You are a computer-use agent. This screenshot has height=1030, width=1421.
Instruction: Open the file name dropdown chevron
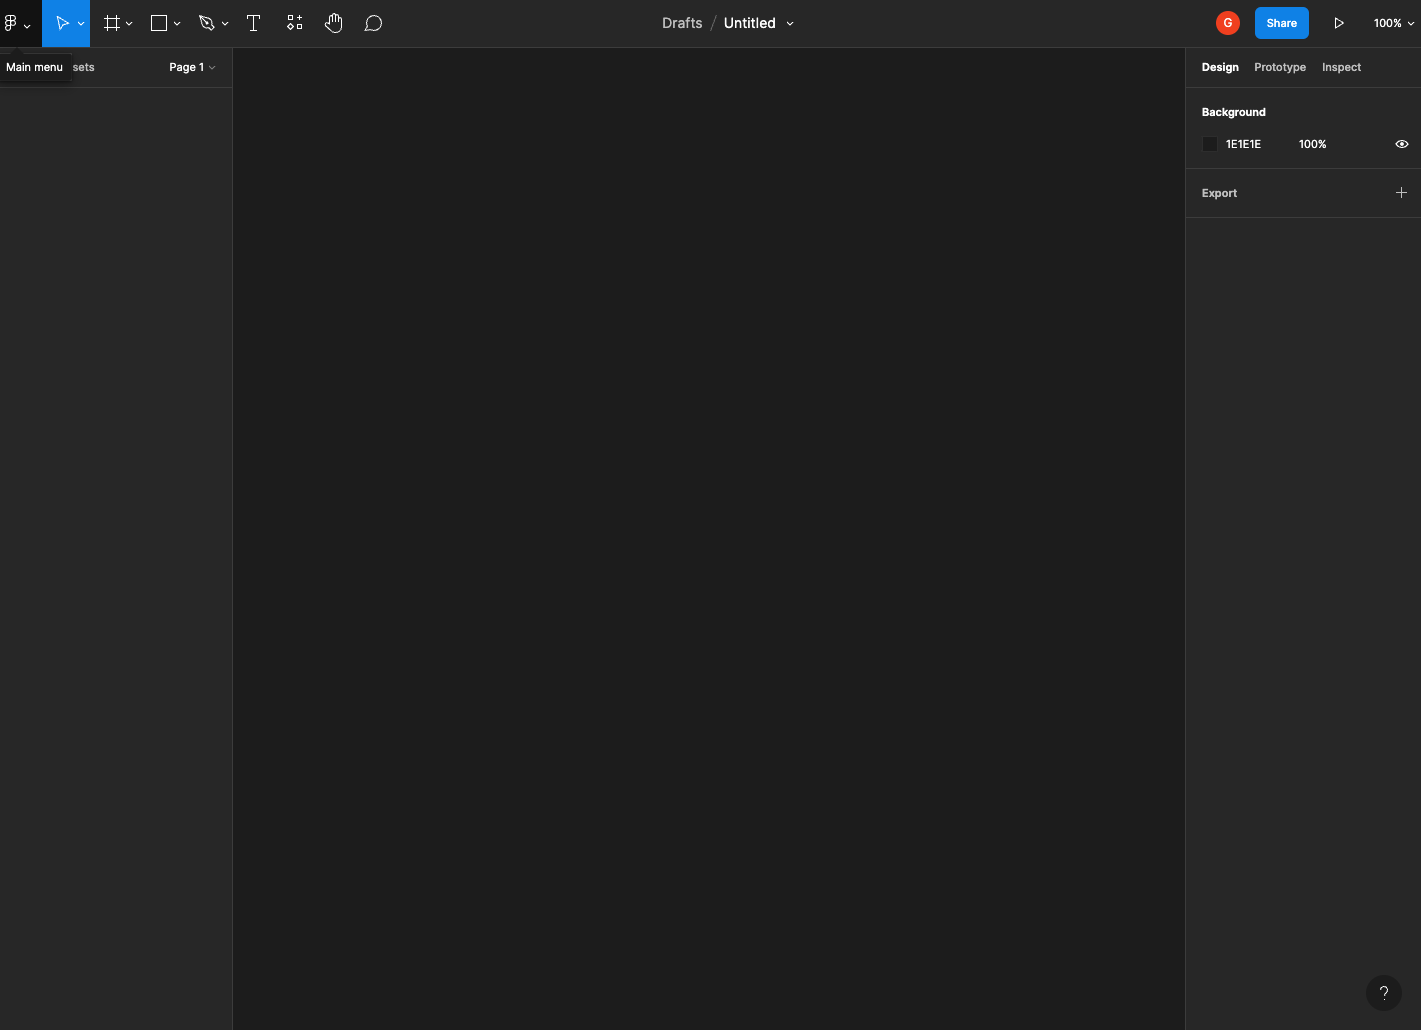click(x=790, y=24)
